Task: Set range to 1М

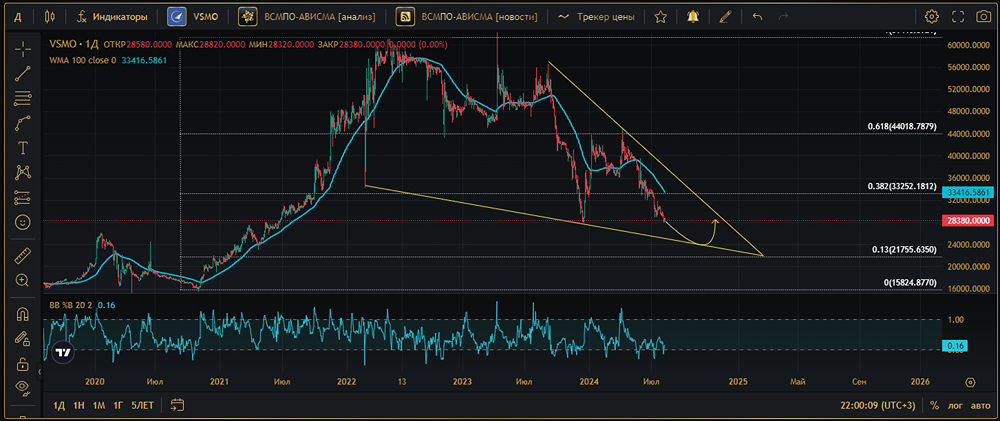Action: pos(99,405)
